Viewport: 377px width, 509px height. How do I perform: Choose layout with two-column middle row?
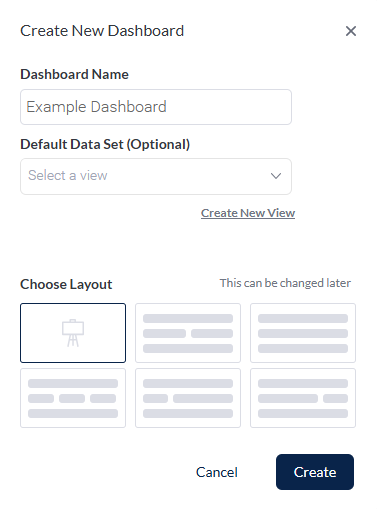188,333
